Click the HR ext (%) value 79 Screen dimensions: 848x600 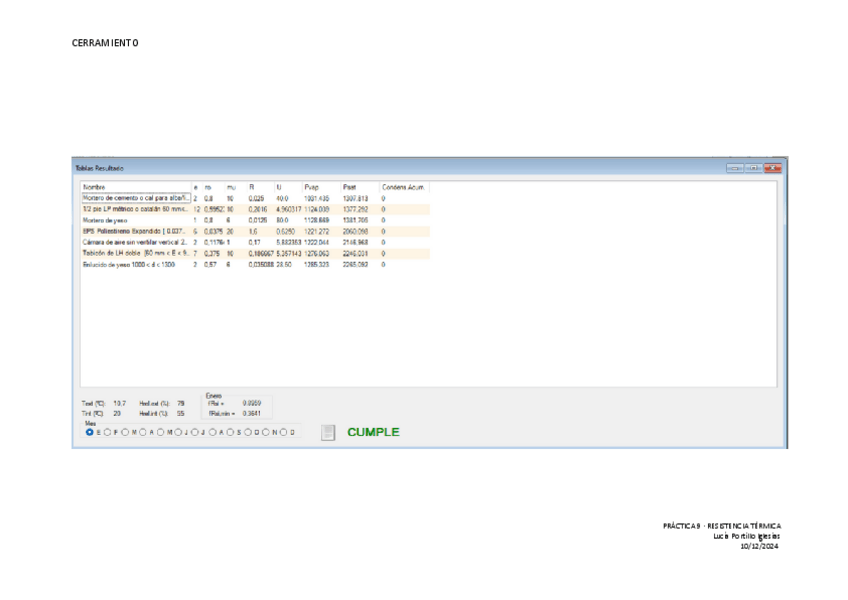(181, 404)
